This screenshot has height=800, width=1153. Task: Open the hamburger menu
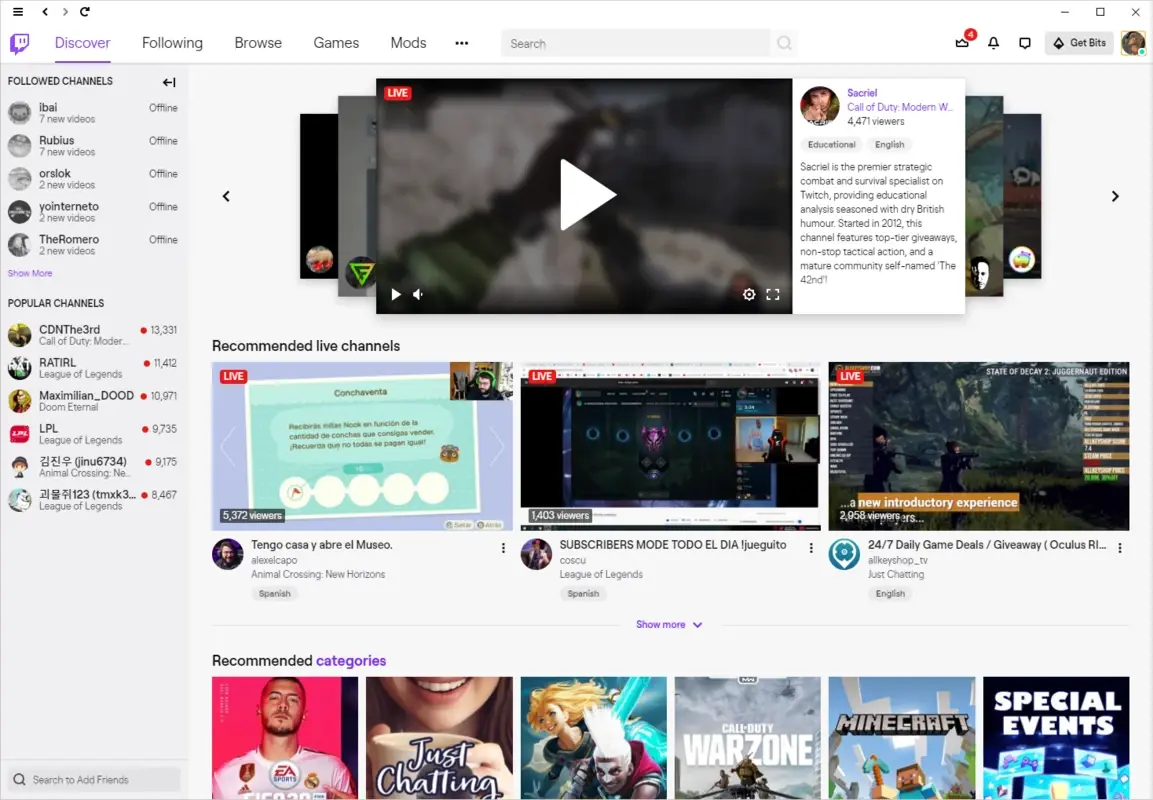point(17,12)
